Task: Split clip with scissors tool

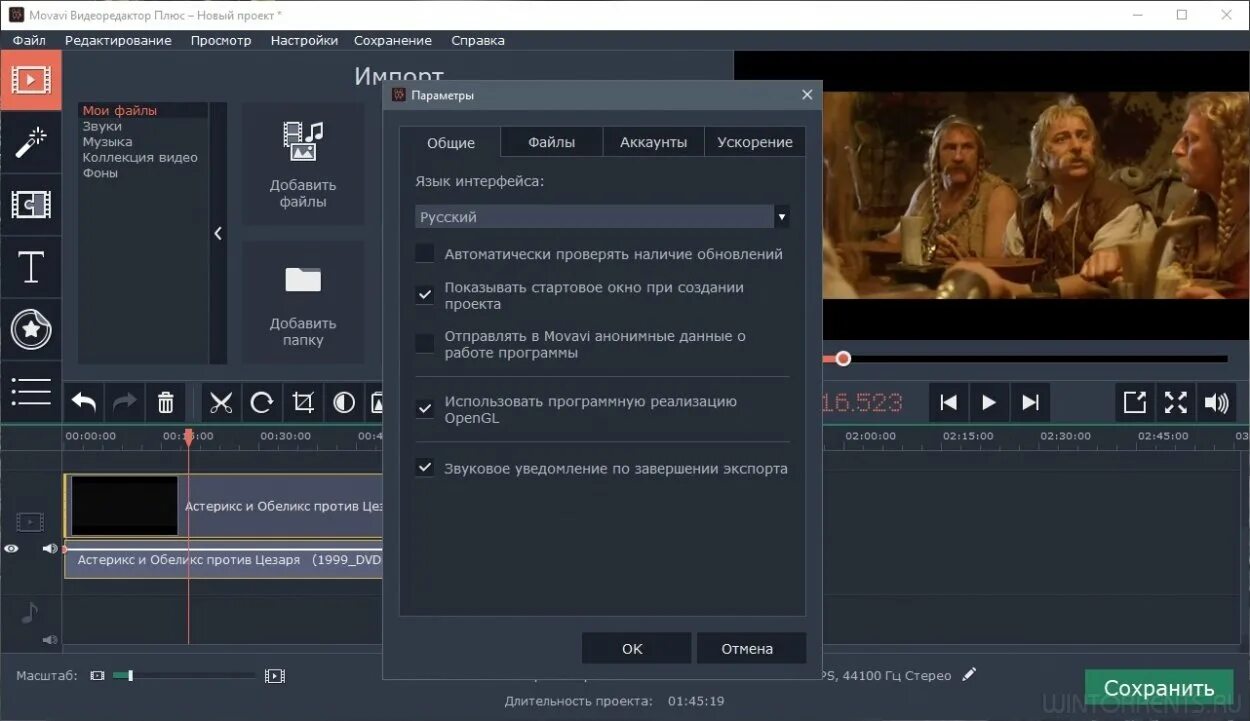Action: 221,403
